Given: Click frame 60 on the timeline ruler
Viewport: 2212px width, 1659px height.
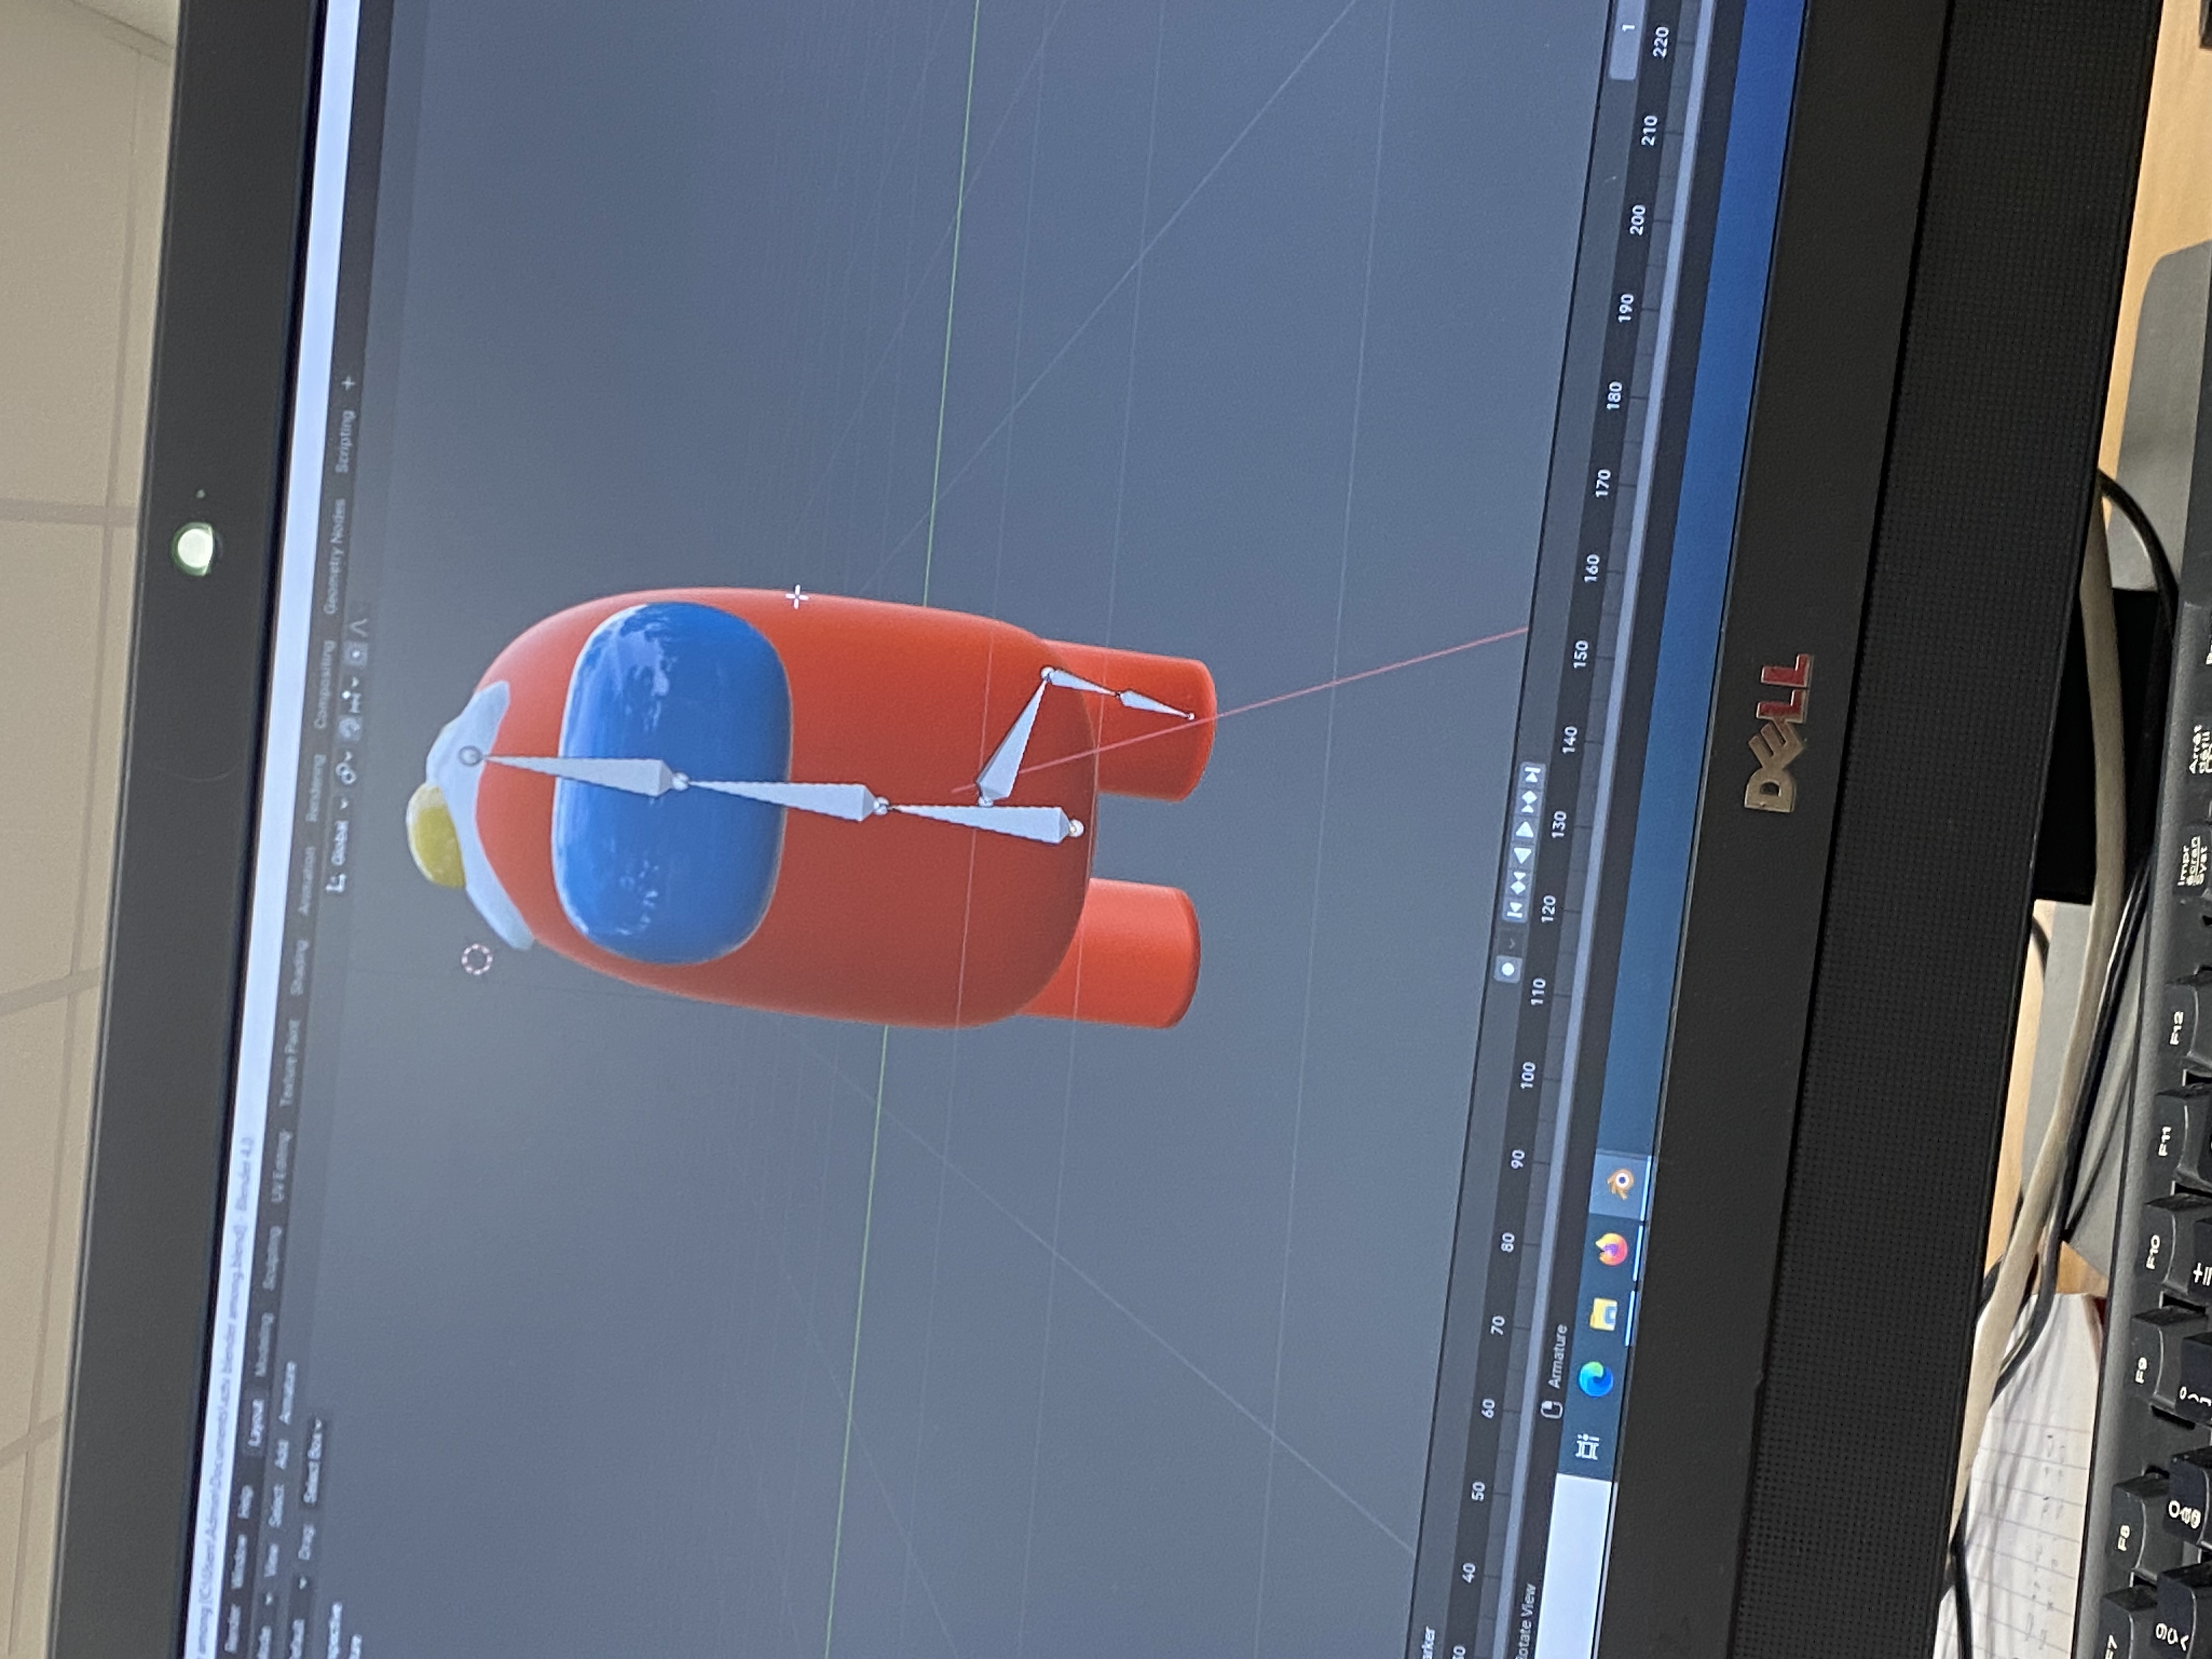Looking at the screenshot, I should (x=1488, y=1408).
